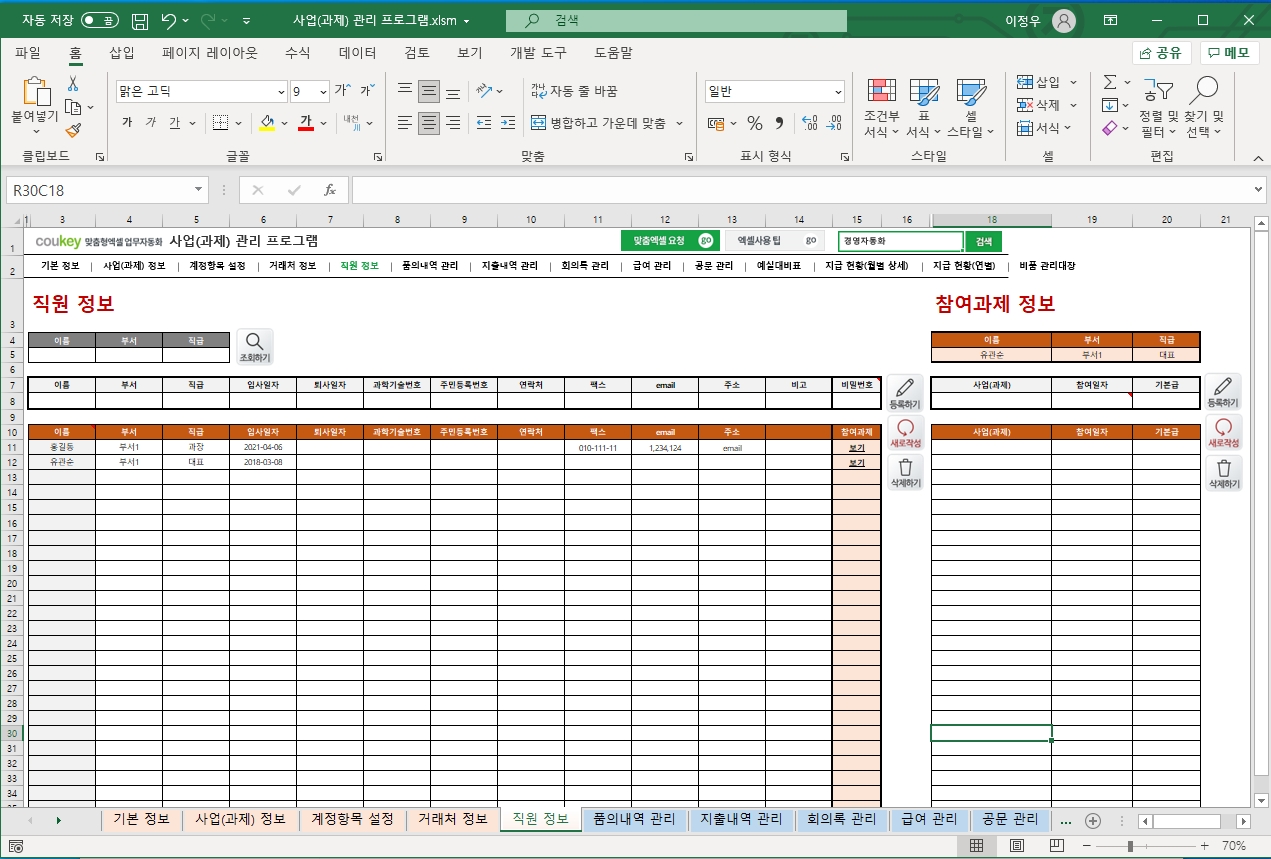Click employee 삭제하기 trash icon
1271x859 pixels.
tap(905, 472)
